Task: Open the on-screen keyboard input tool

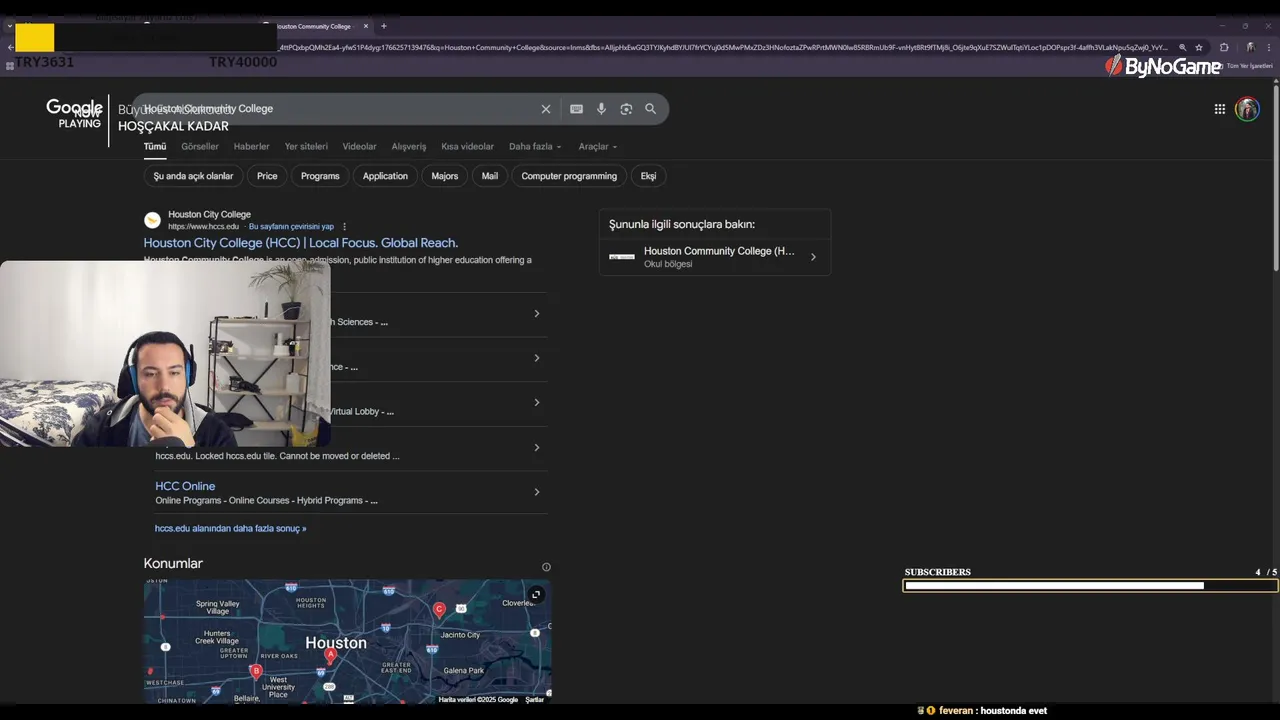Action: (576, 109)
